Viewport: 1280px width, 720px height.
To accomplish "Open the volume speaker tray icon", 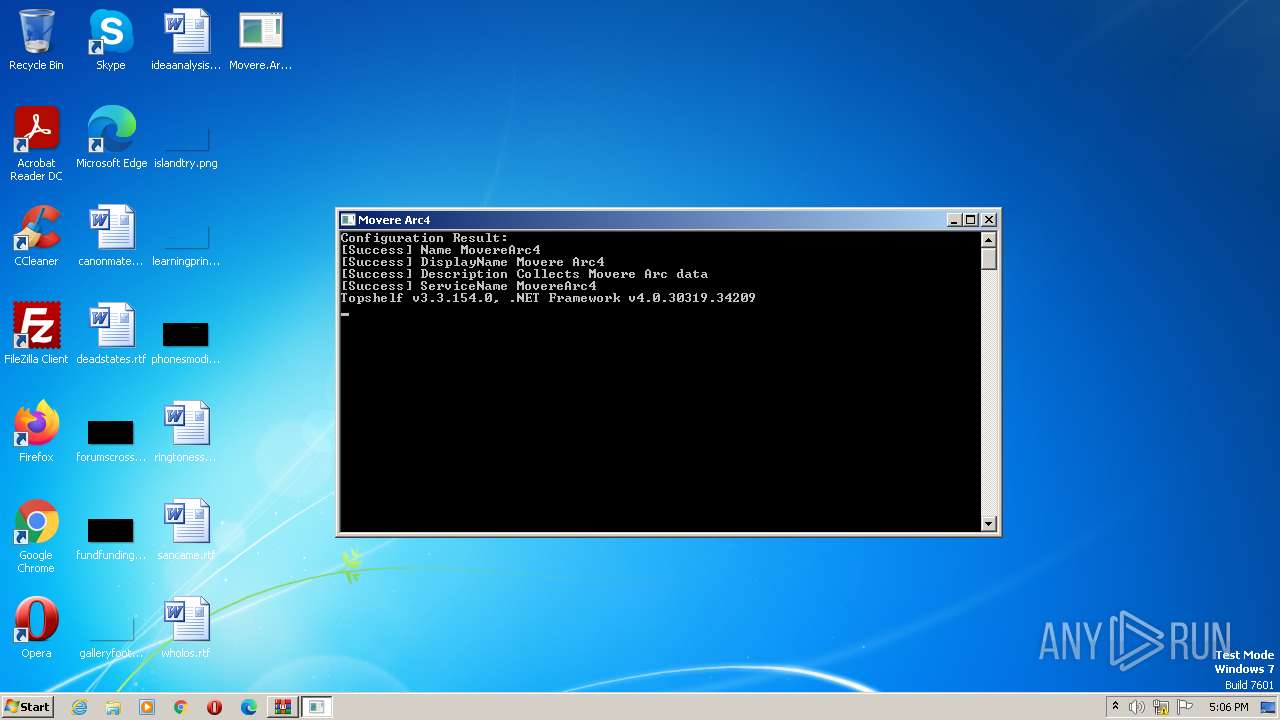I will click(x=1137, y=707).
